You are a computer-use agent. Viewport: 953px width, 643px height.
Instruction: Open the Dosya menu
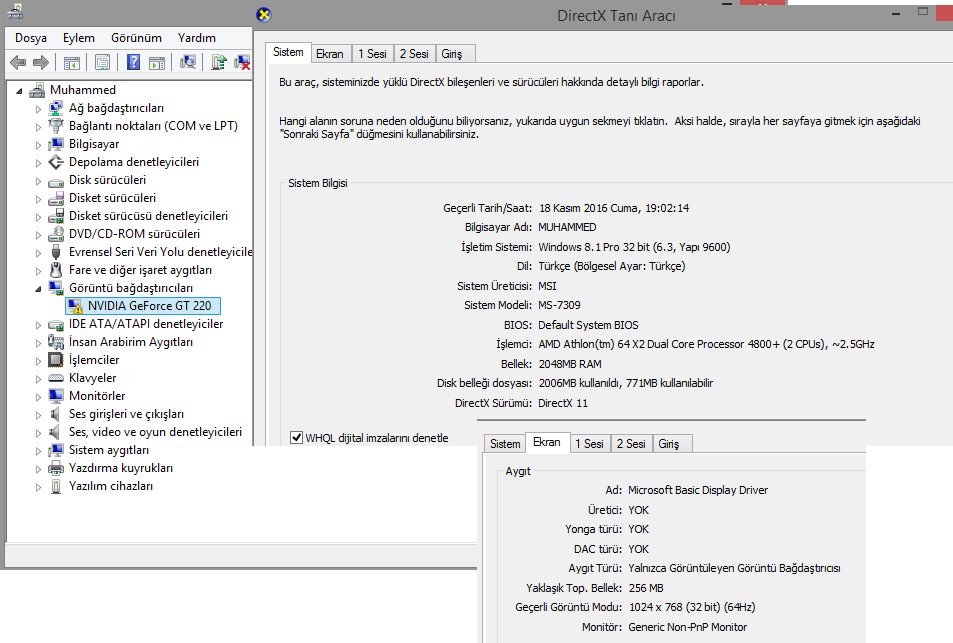31,38
